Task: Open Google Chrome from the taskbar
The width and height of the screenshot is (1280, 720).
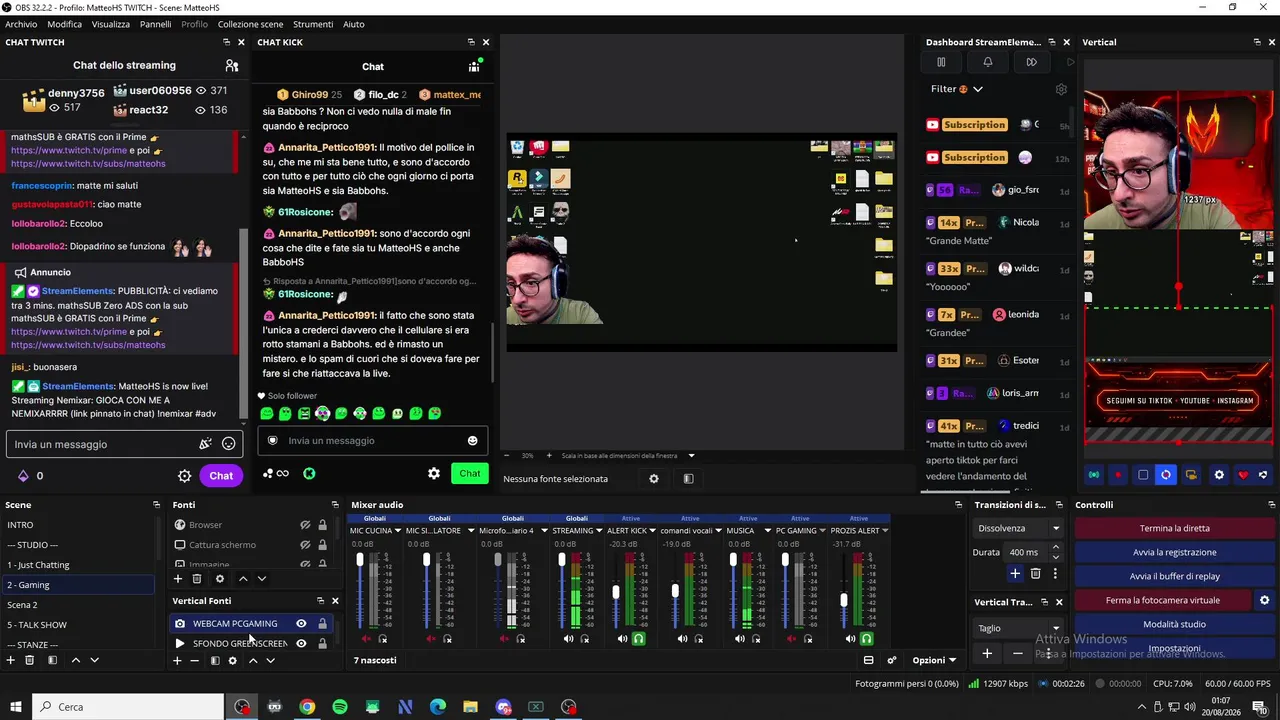Action: click(307, 707)
